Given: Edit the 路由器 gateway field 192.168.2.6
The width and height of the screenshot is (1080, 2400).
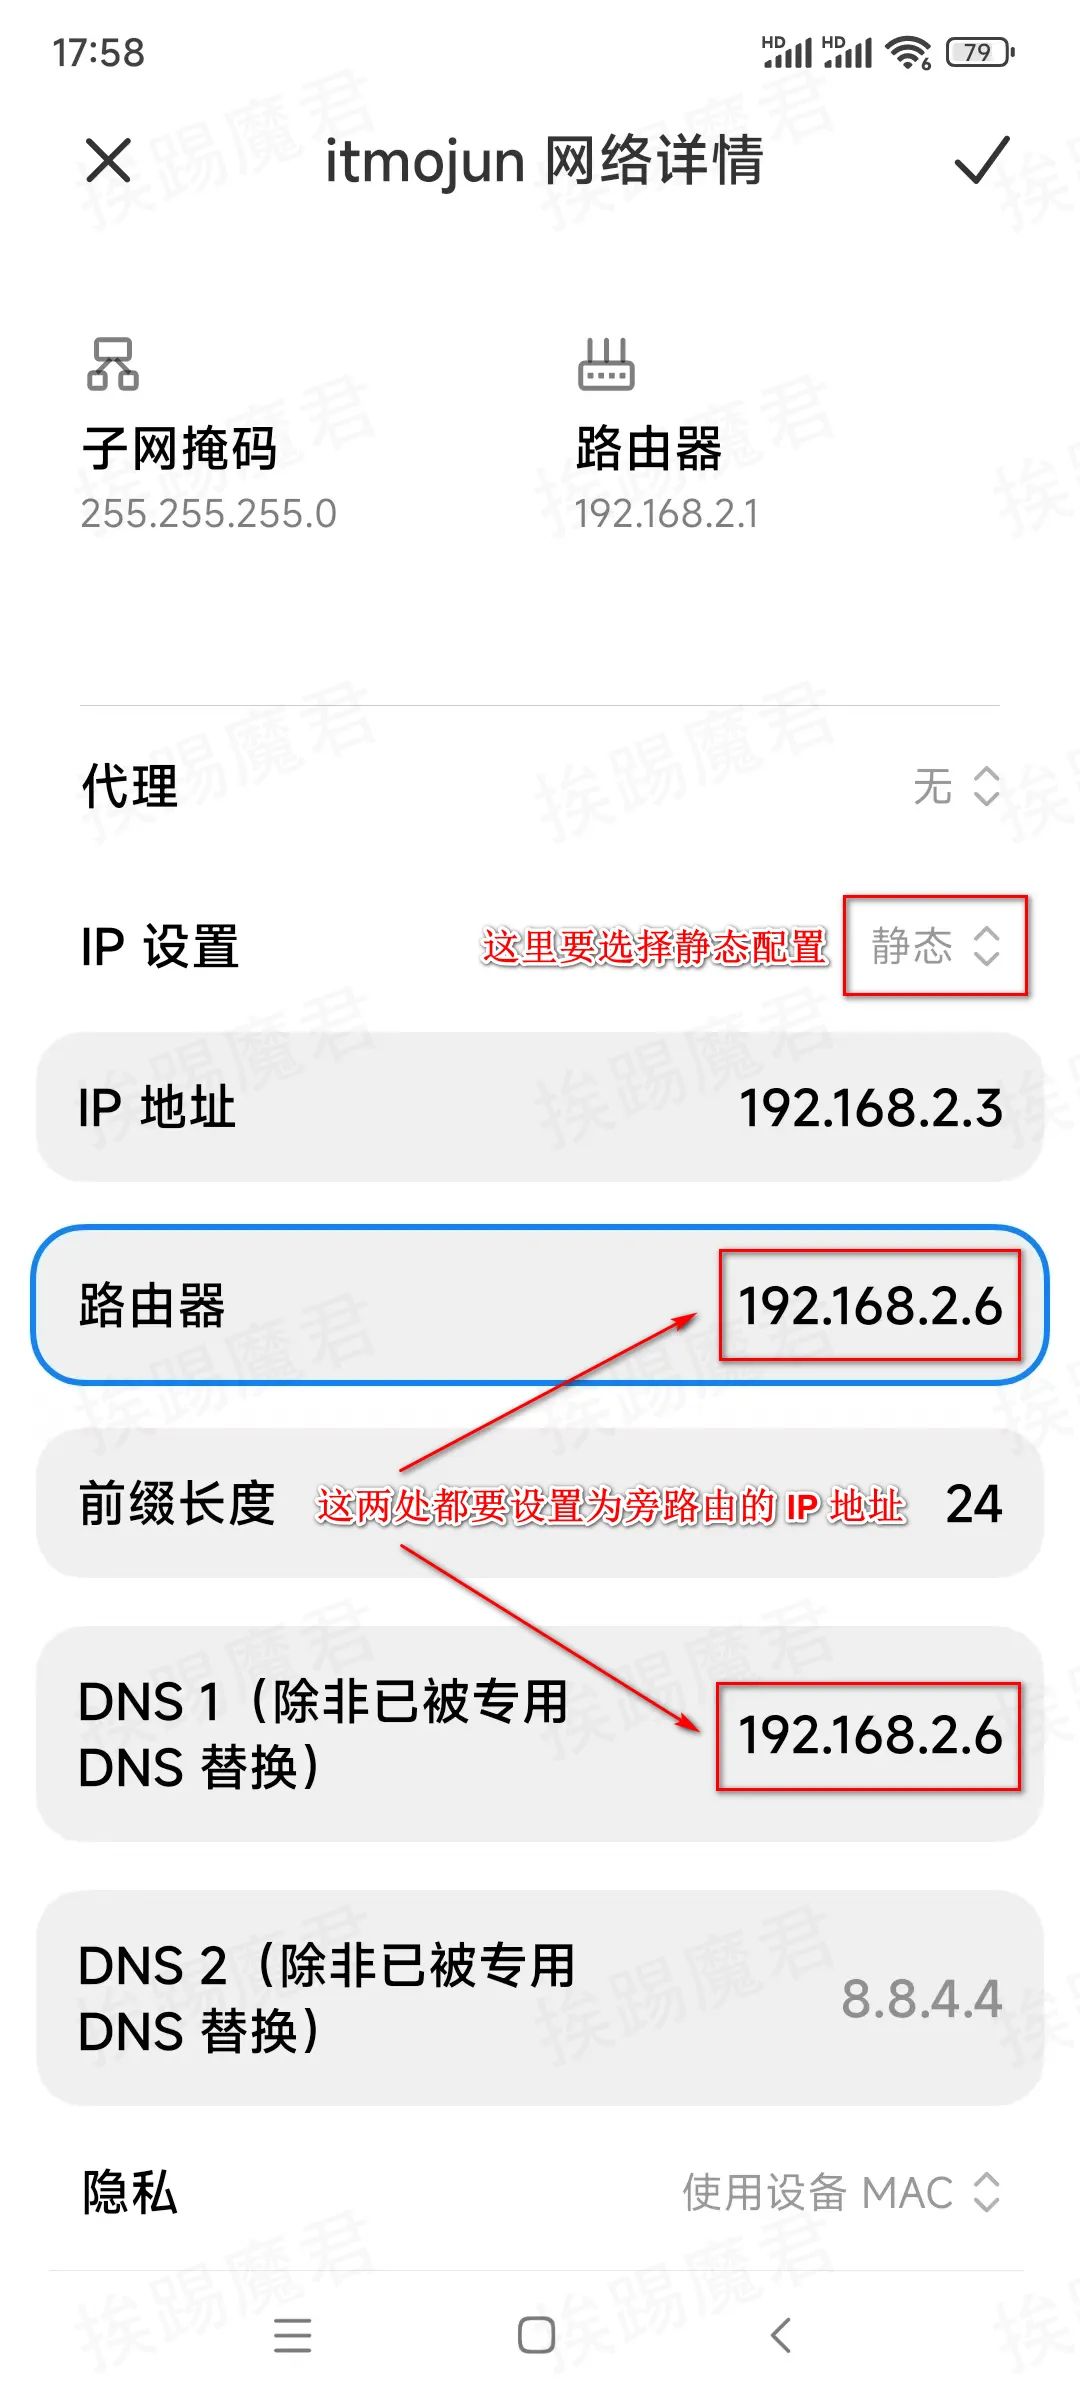Looking at the screenshot, I should coord(540,1305).
